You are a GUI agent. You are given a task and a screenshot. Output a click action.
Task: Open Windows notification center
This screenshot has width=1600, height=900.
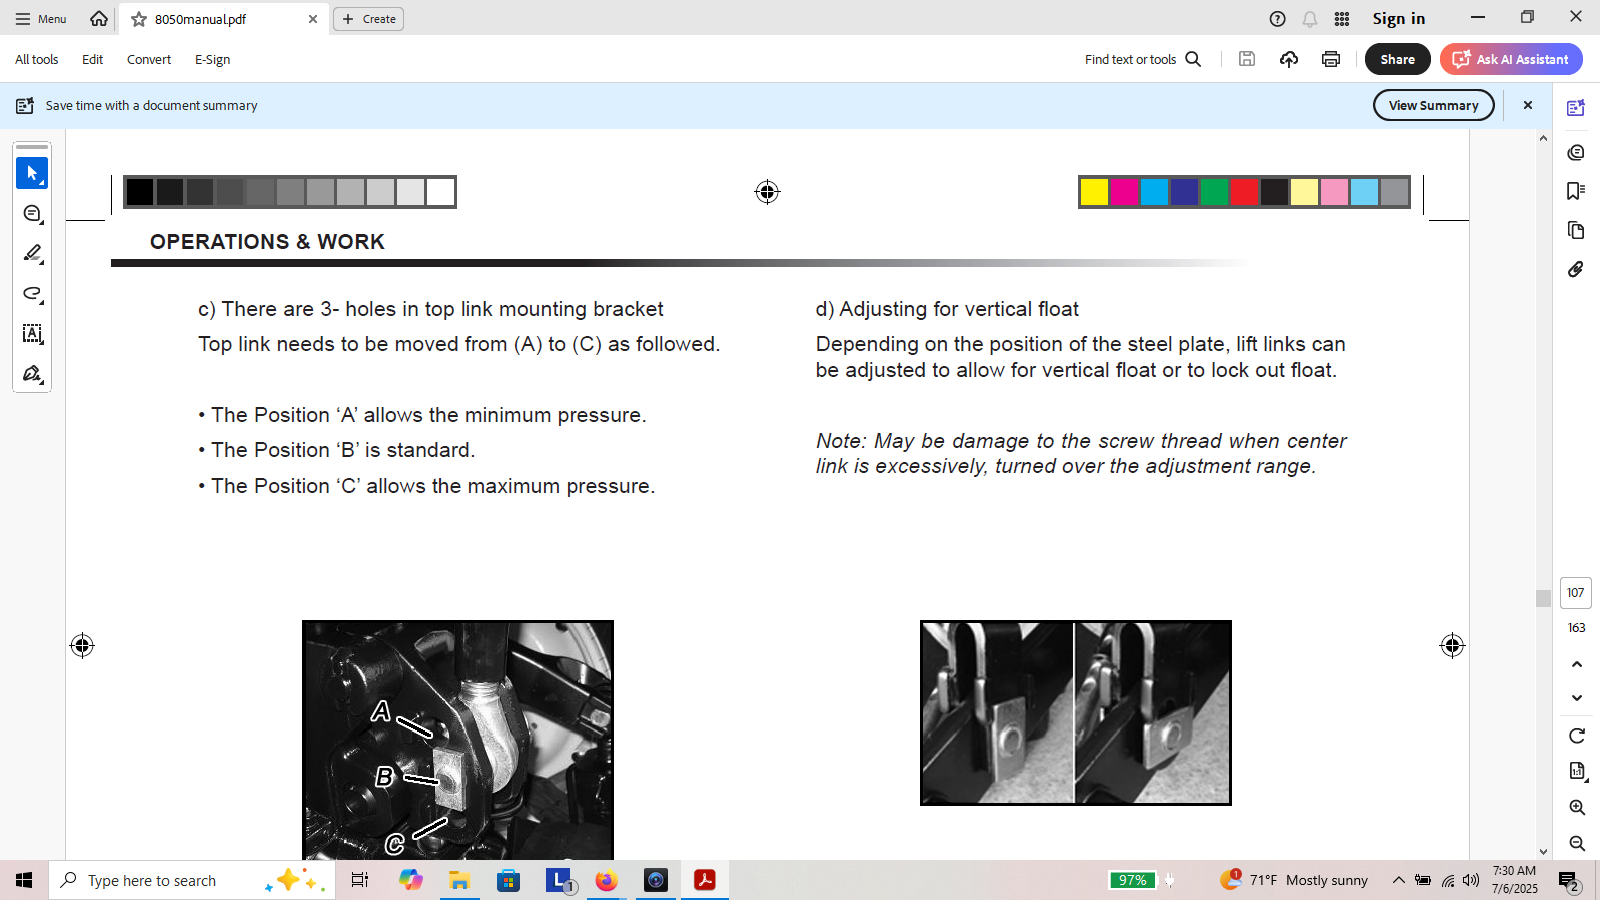(1569, 881)
